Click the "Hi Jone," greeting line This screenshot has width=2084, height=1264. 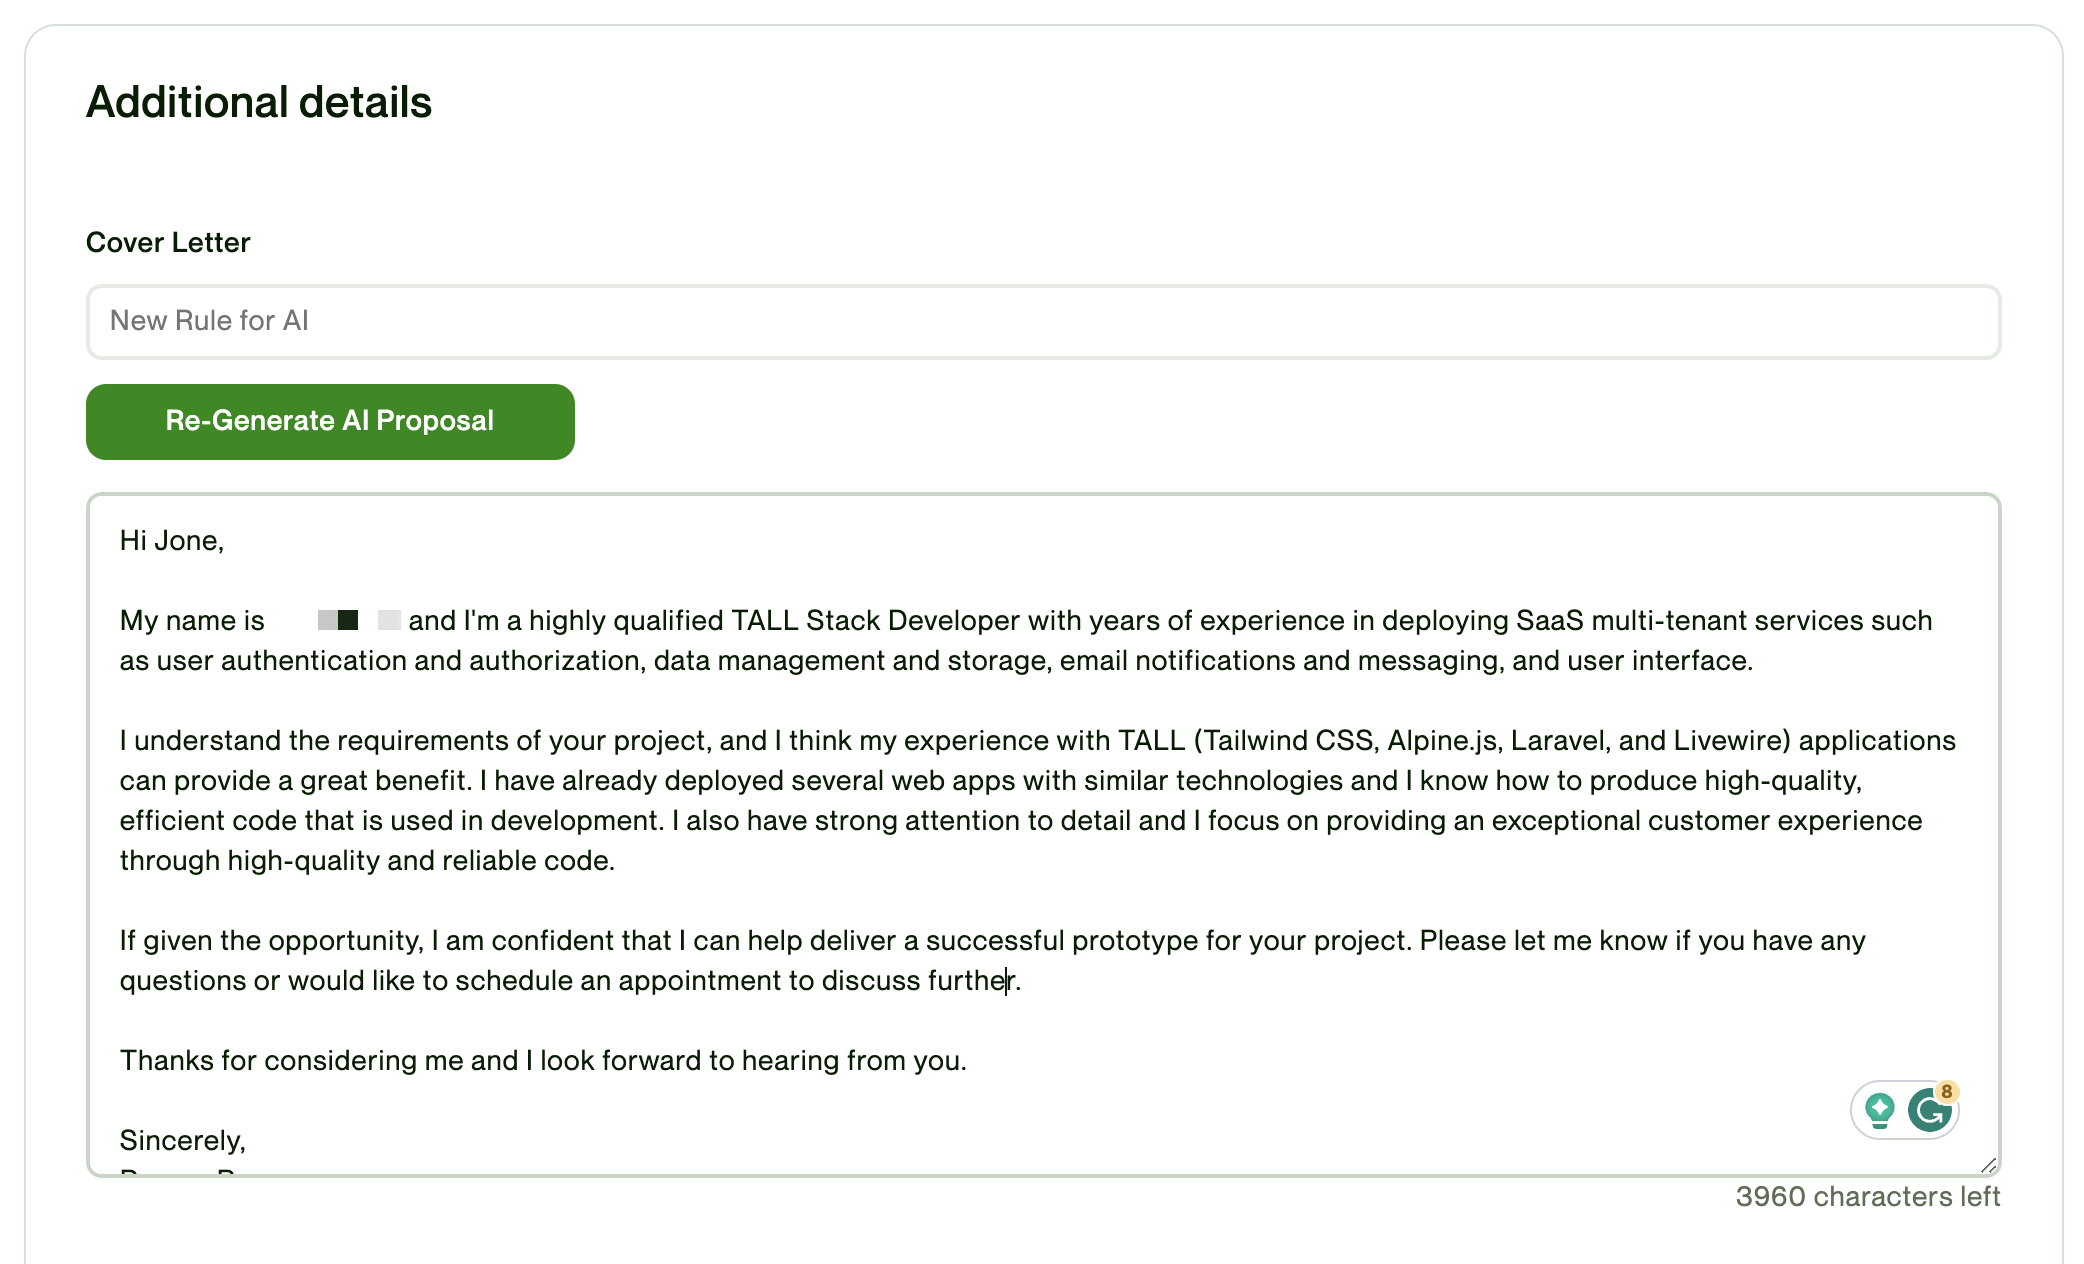tap(172, 539)
